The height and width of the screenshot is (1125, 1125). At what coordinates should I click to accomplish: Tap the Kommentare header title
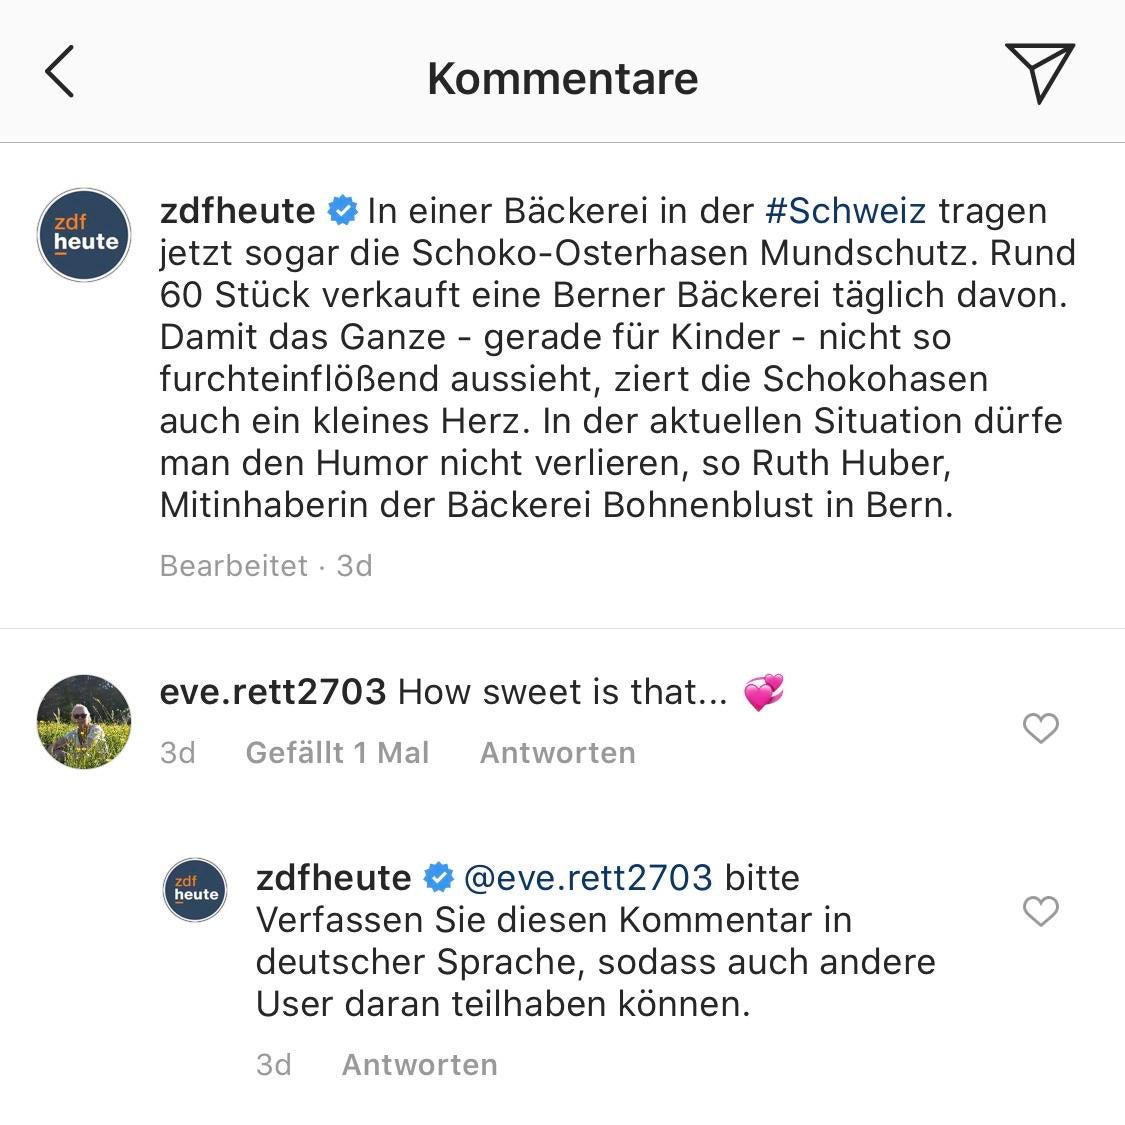click(x=562, y=78)
